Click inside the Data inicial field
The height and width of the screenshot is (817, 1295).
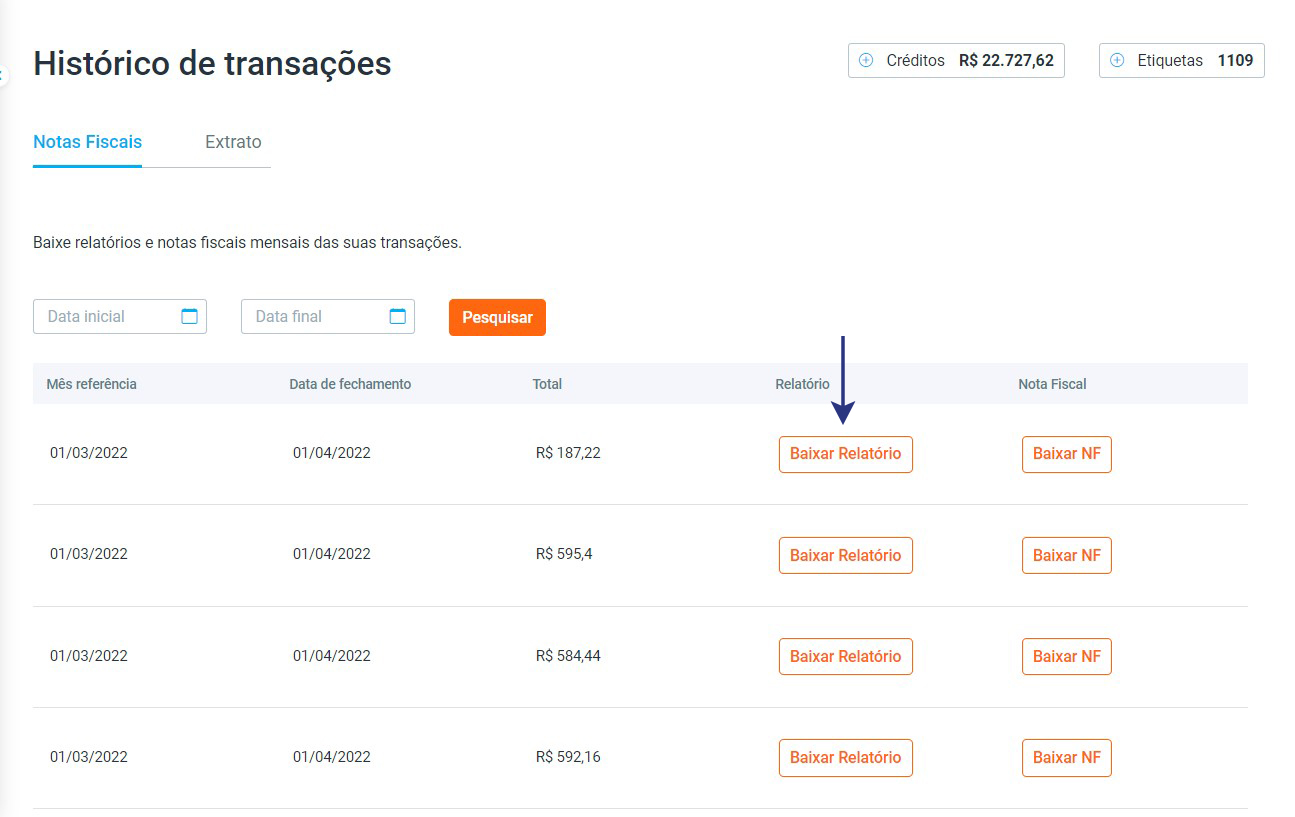click(105, 316)
